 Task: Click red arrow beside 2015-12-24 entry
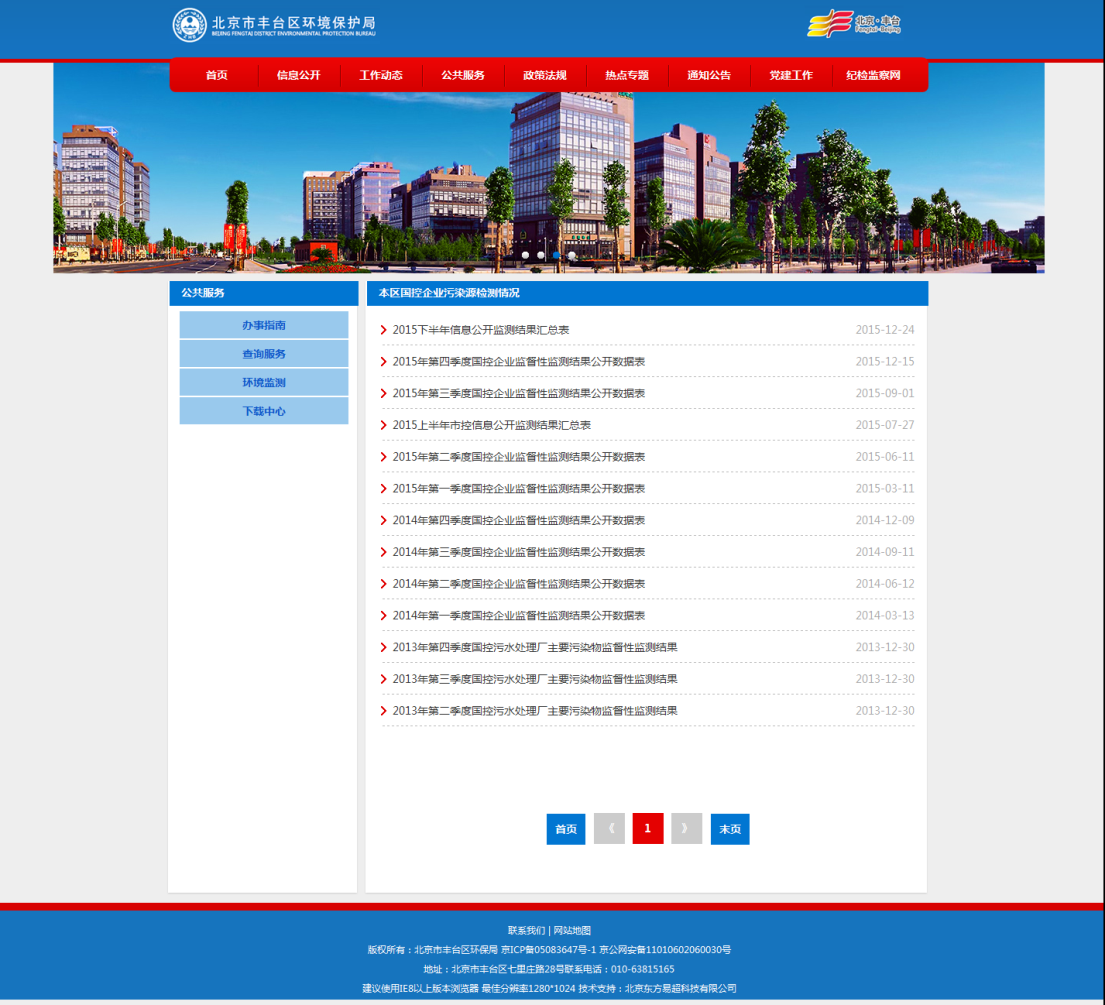pos(384,330)
